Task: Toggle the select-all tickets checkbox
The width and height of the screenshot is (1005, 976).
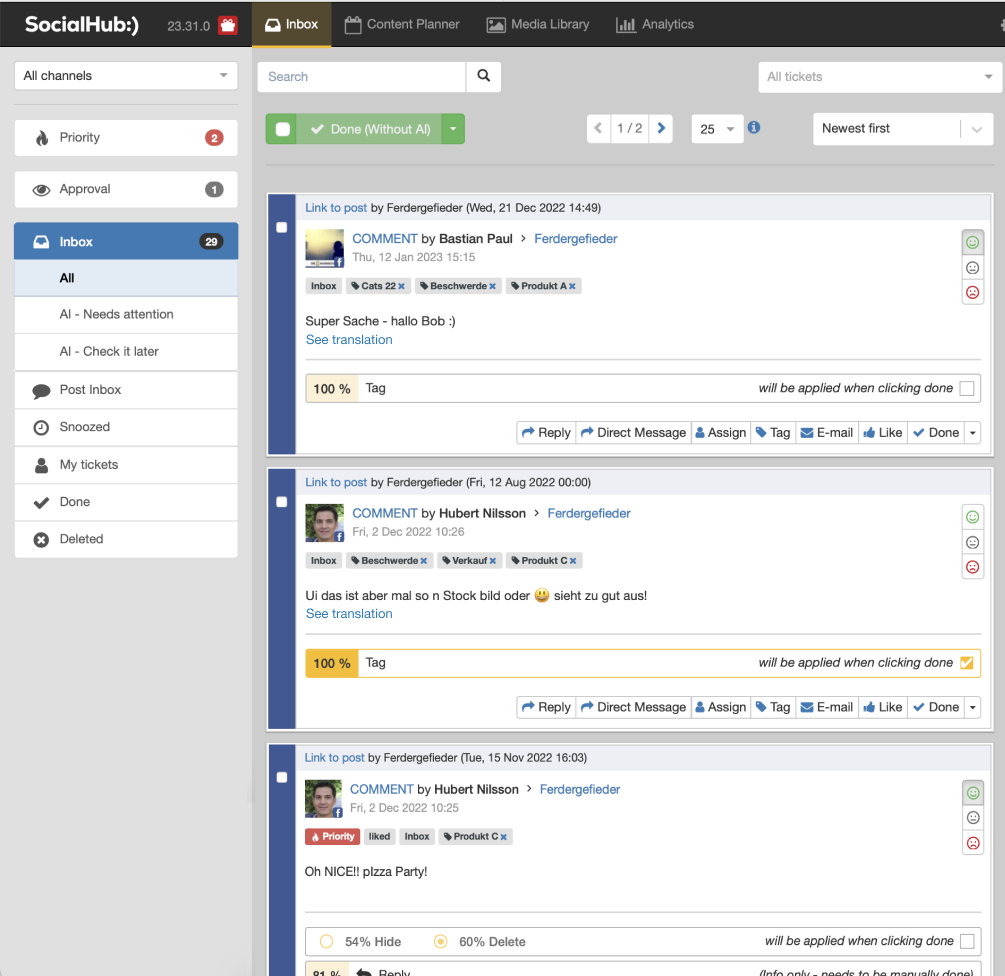Action: click(x=283, y=129)
